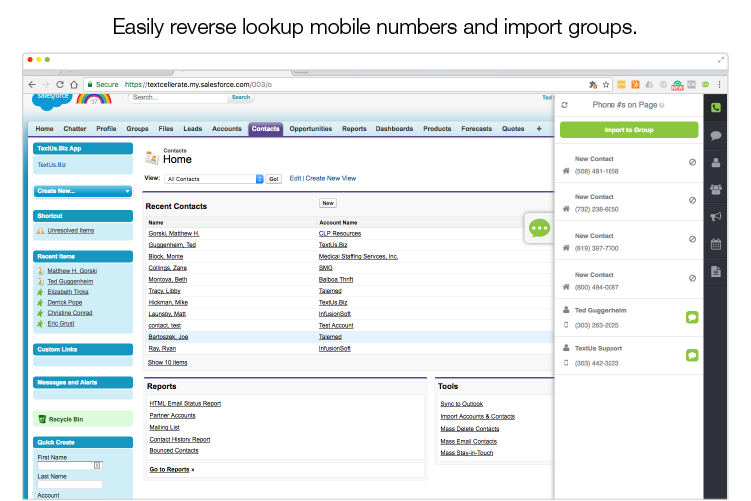Click Unresolved Items shortcut
Image resolution: width=751 pixels, height=501 pixels.
pyautogui.click(x=70, y=230)
